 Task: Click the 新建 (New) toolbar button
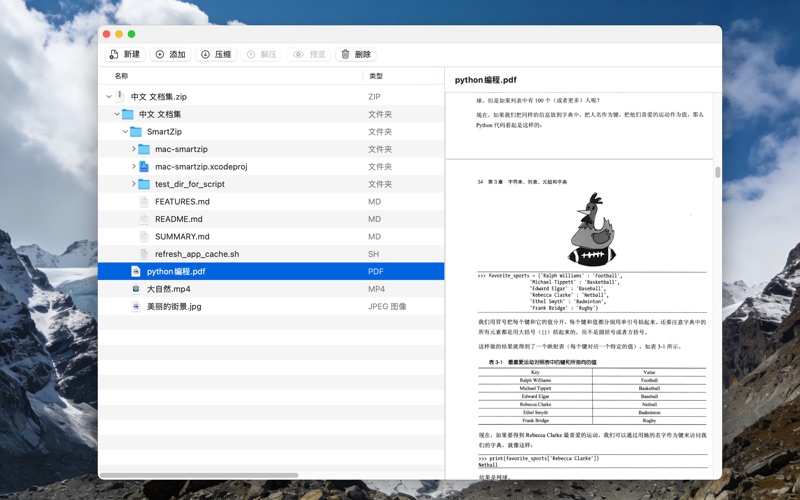click(x=125, y=54)
